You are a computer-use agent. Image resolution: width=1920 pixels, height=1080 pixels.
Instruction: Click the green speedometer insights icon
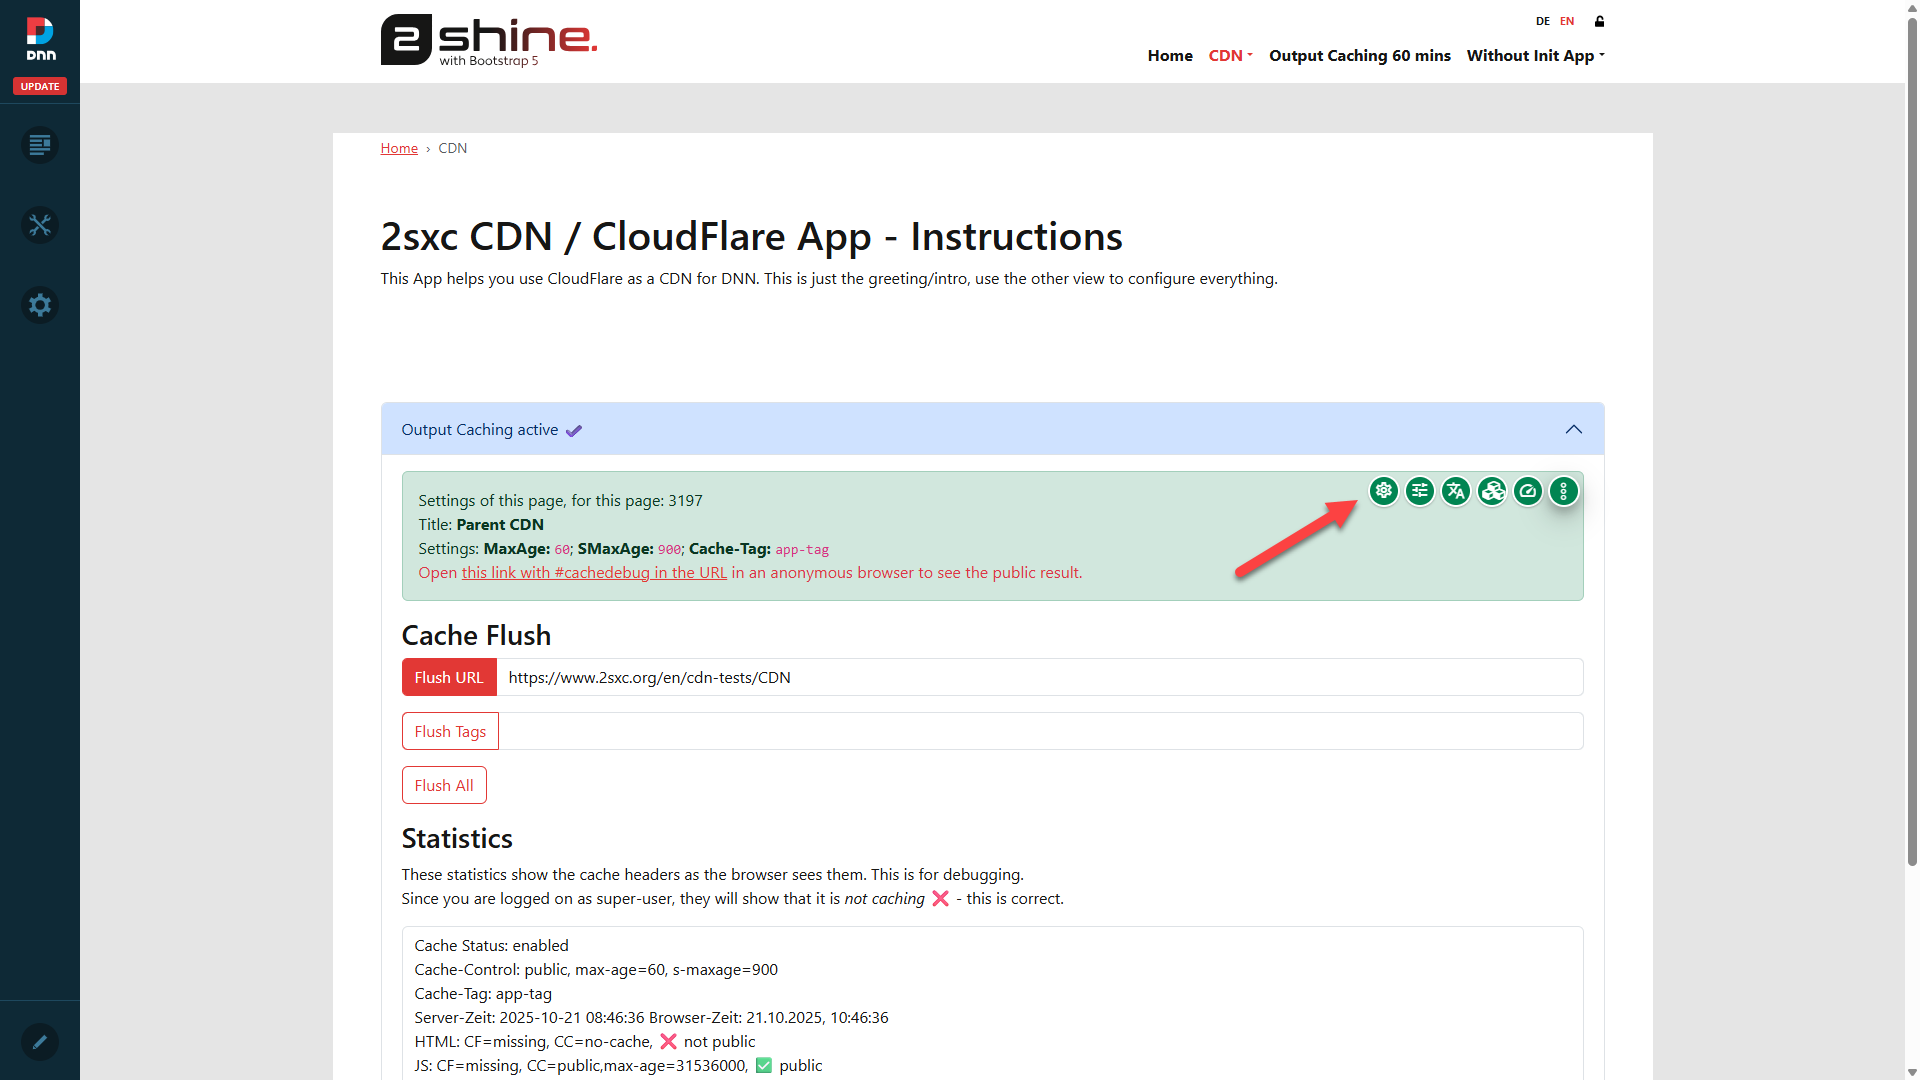pyautogui.click(x=1527, y=491)
